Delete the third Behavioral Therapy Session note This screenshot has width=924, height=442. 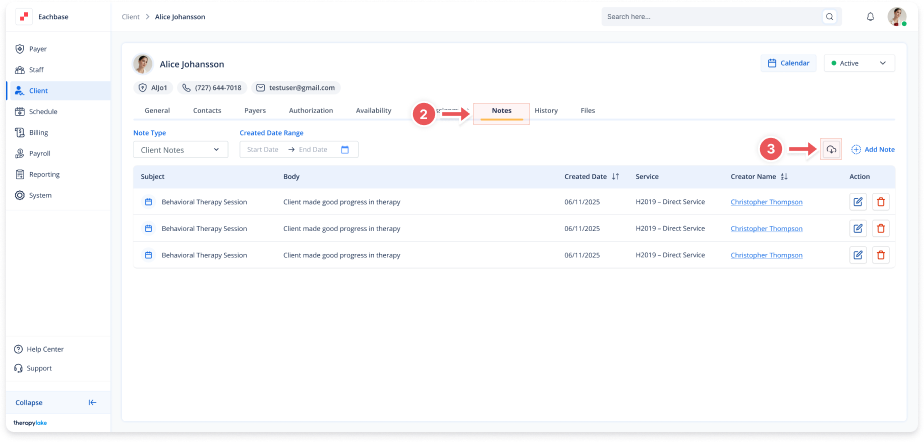(880, 255)
